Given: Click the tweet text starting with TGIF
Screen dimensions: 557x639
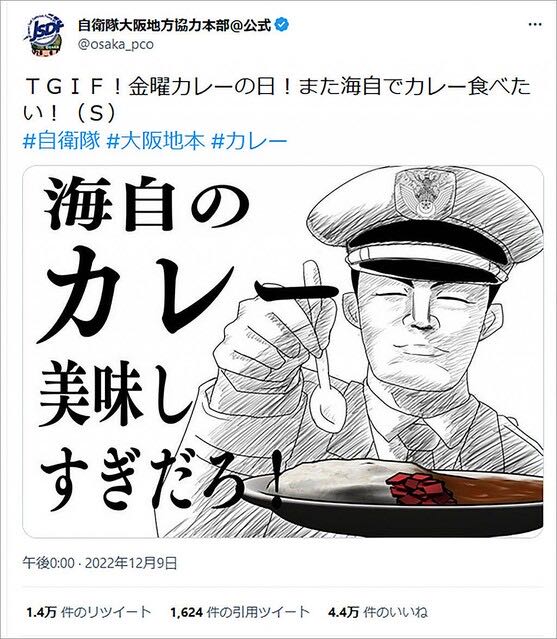Looking at the screenshot, I should tap(277, 100).
